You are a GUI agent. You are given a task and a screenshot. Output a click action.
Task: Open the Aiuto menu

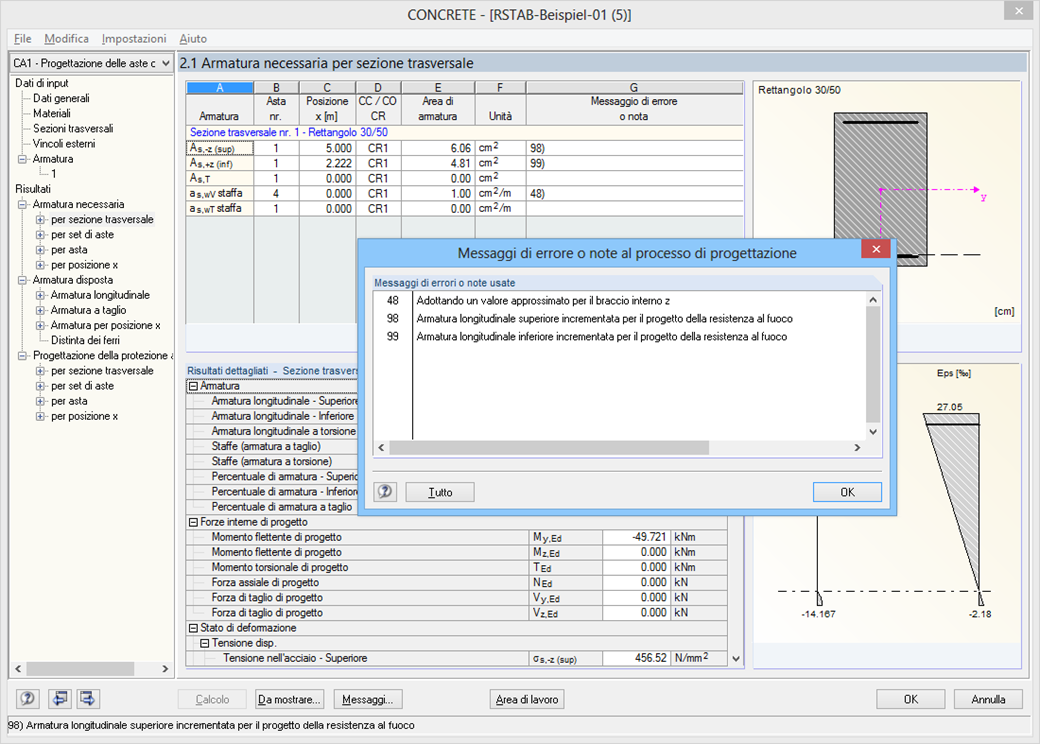click(193, 38)
